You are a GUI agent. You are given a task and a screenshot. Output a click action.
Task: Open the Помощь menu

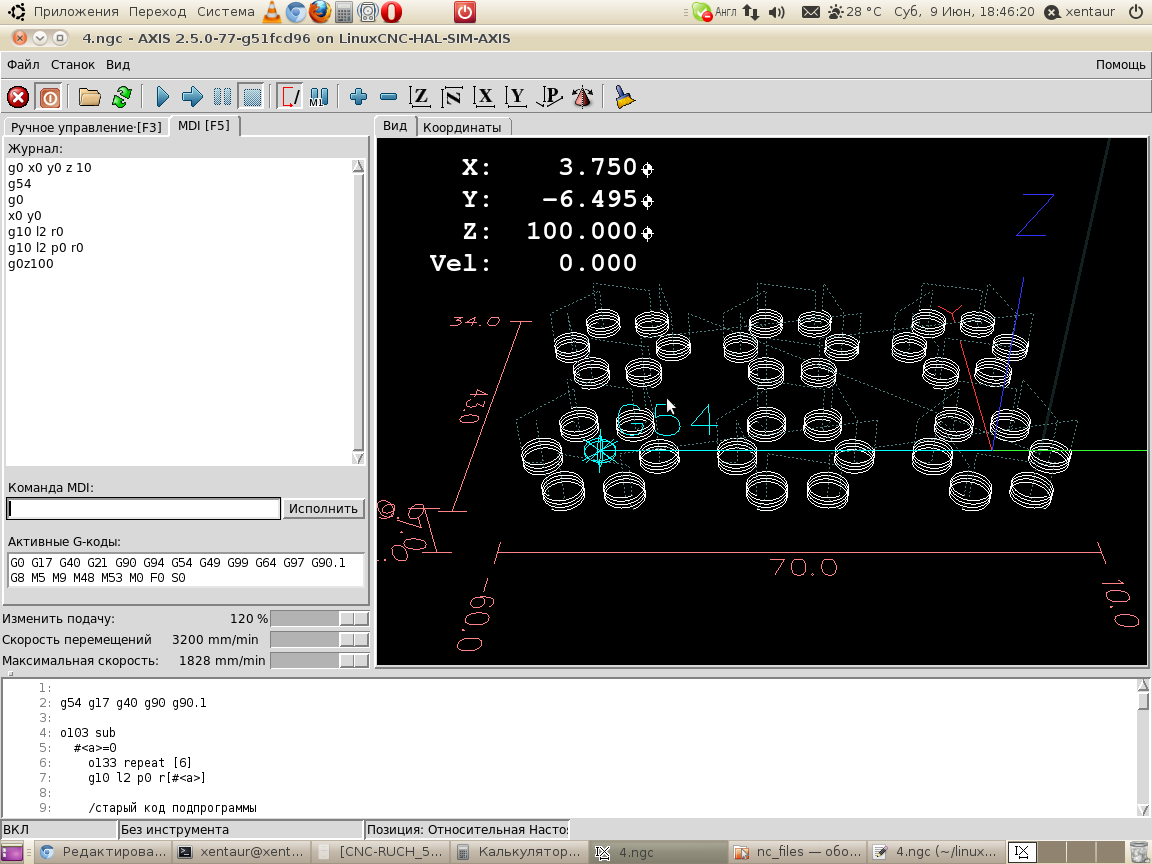(1120, 64)
